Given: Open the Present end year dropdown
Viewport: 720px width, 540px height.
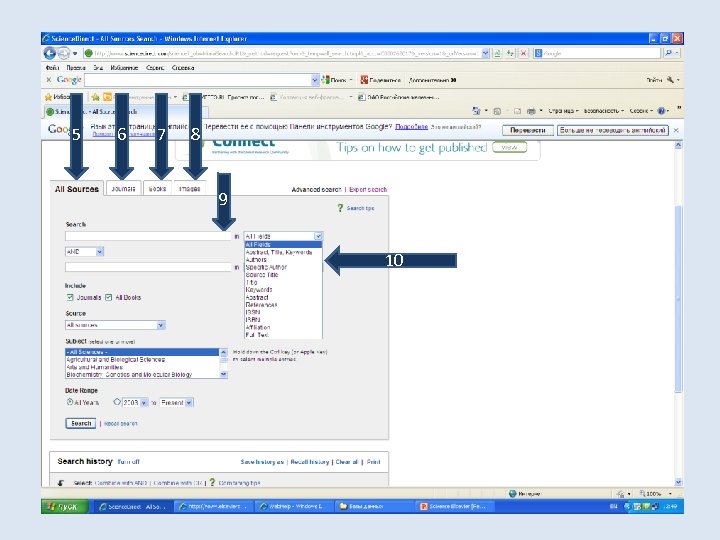Looking at the screenshot, I should click(189, 403).
